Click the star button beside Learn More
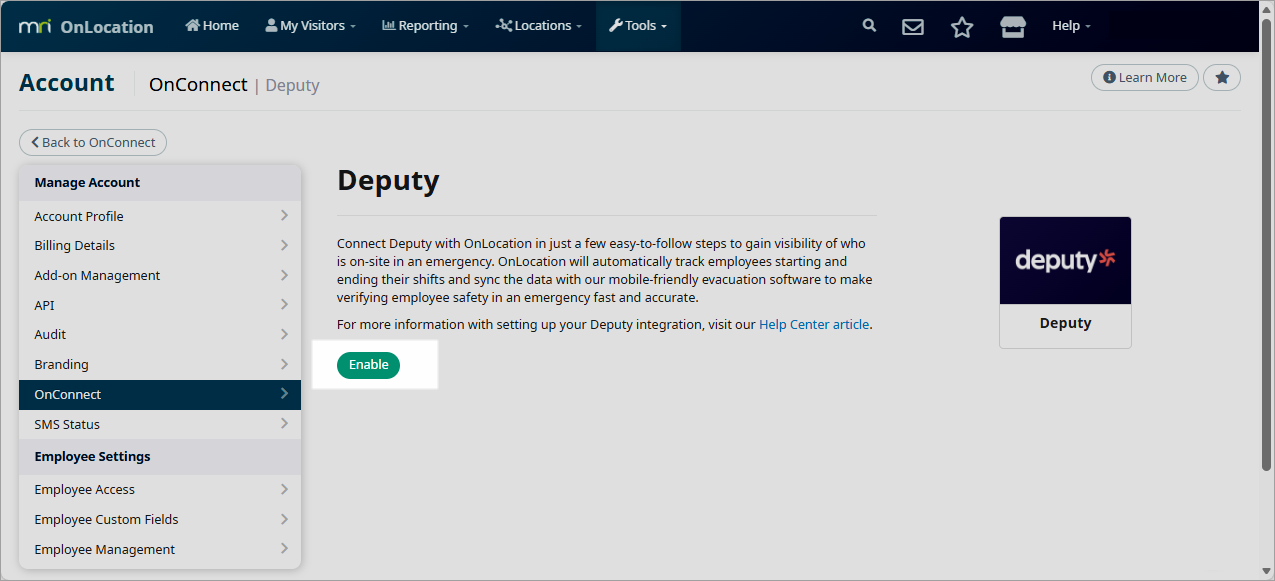This screenshot has width=1275, height=581. click(x=1222, y=78)
